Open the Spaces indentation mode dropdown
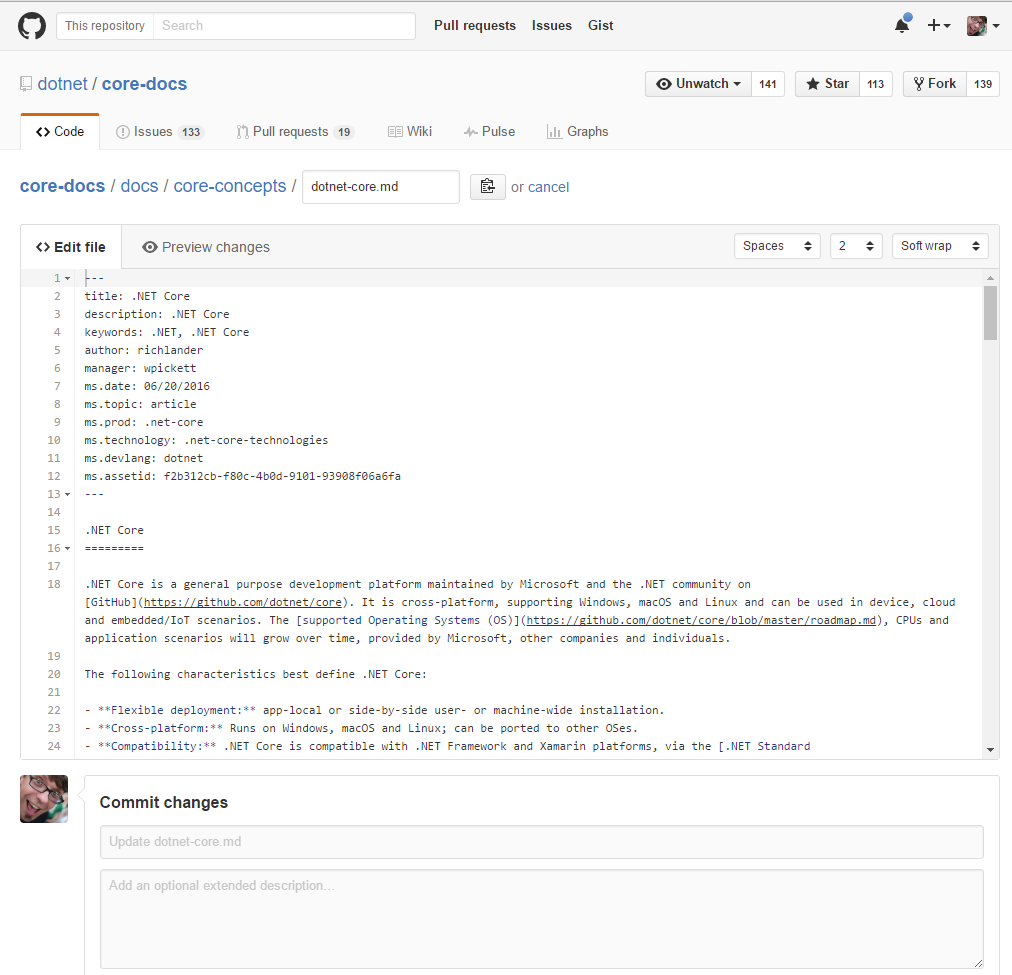The height and width of the screenshot is (975, 1012). pos(777,246)
